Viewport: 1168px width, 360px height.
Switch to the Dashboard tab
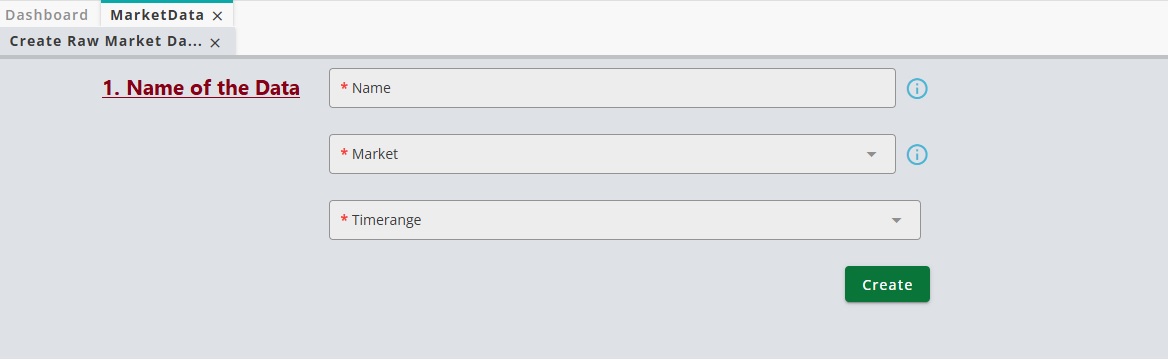tap(46, 15)
